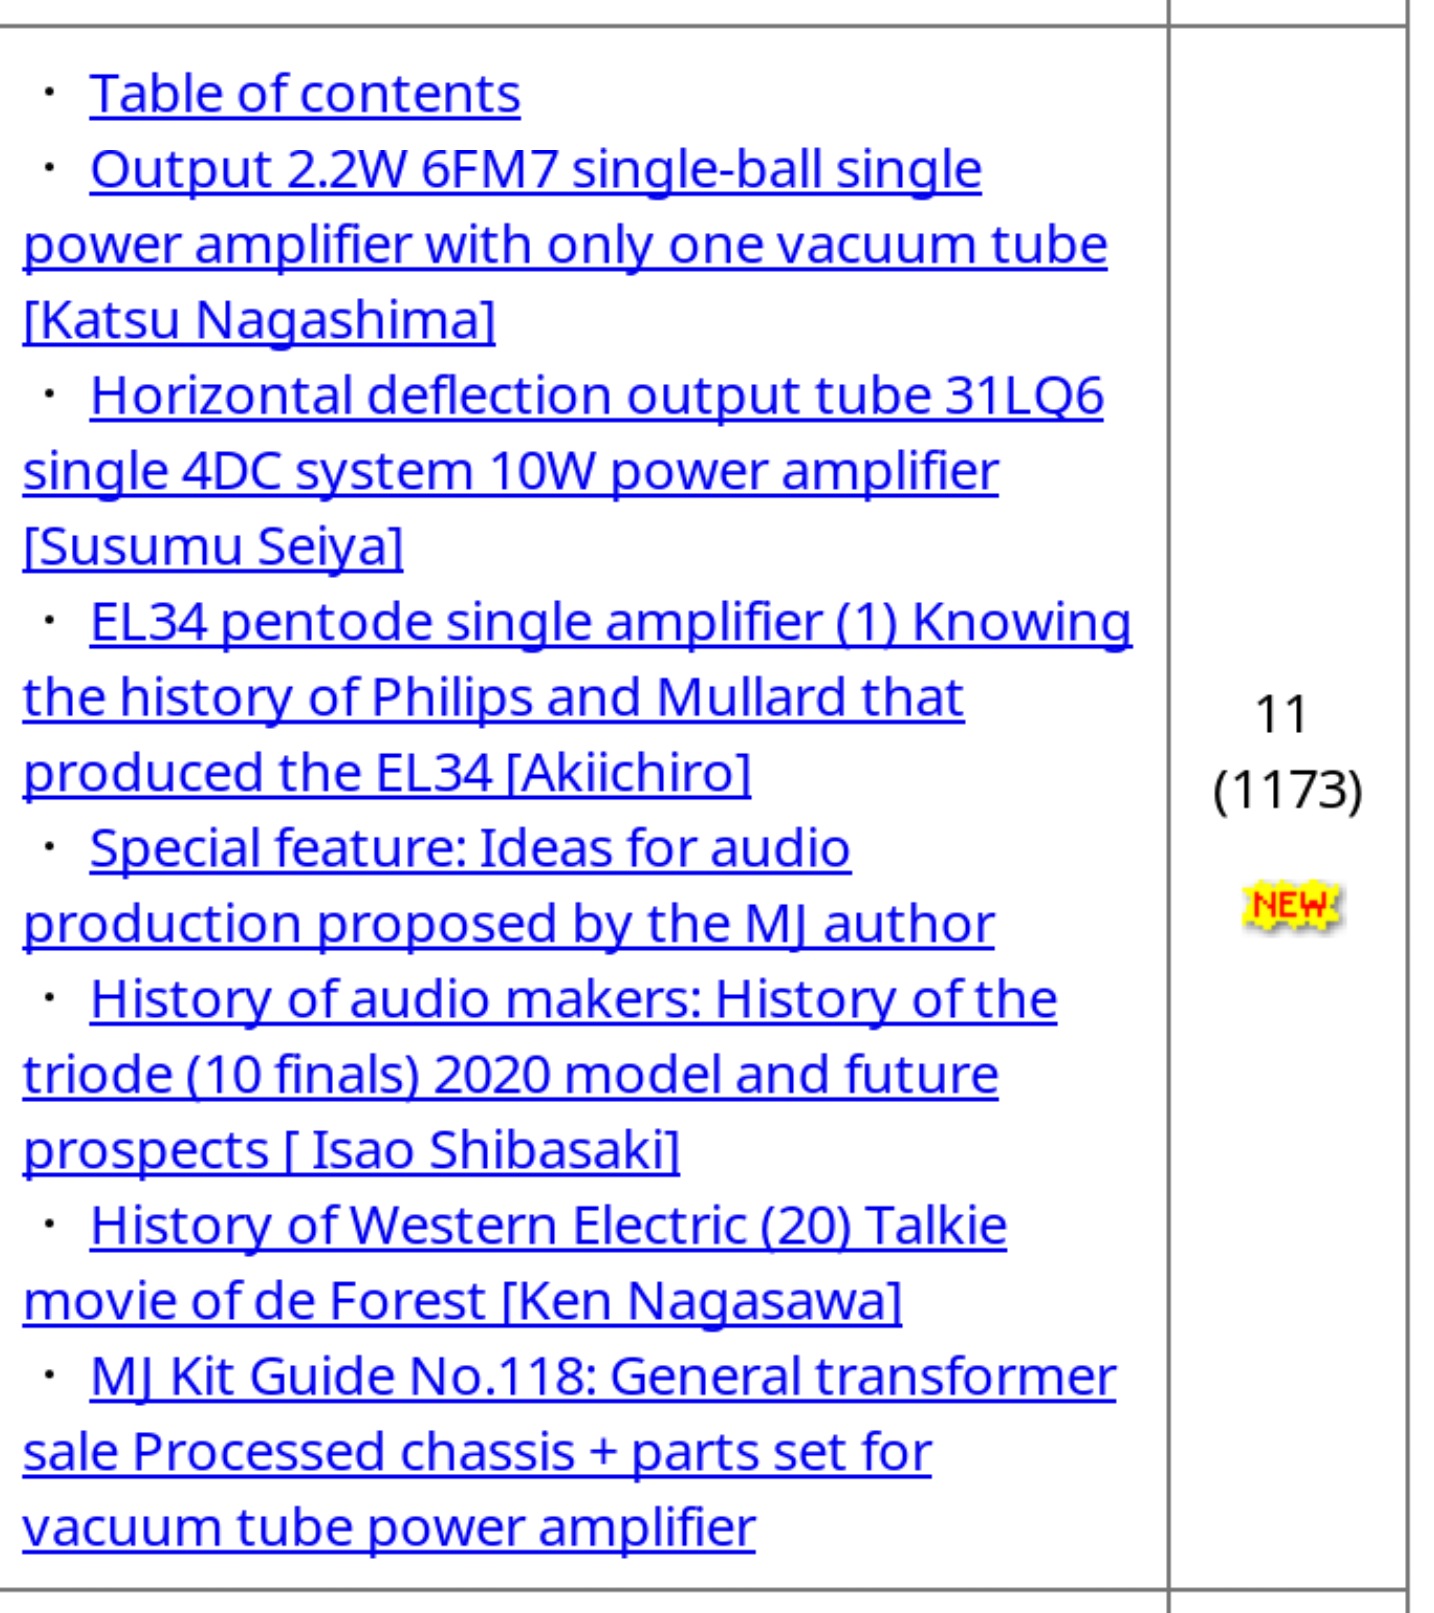
Task: Click 'movie of de Forest [Ken Nagasawa]' line
Action: click(462, 1301)
